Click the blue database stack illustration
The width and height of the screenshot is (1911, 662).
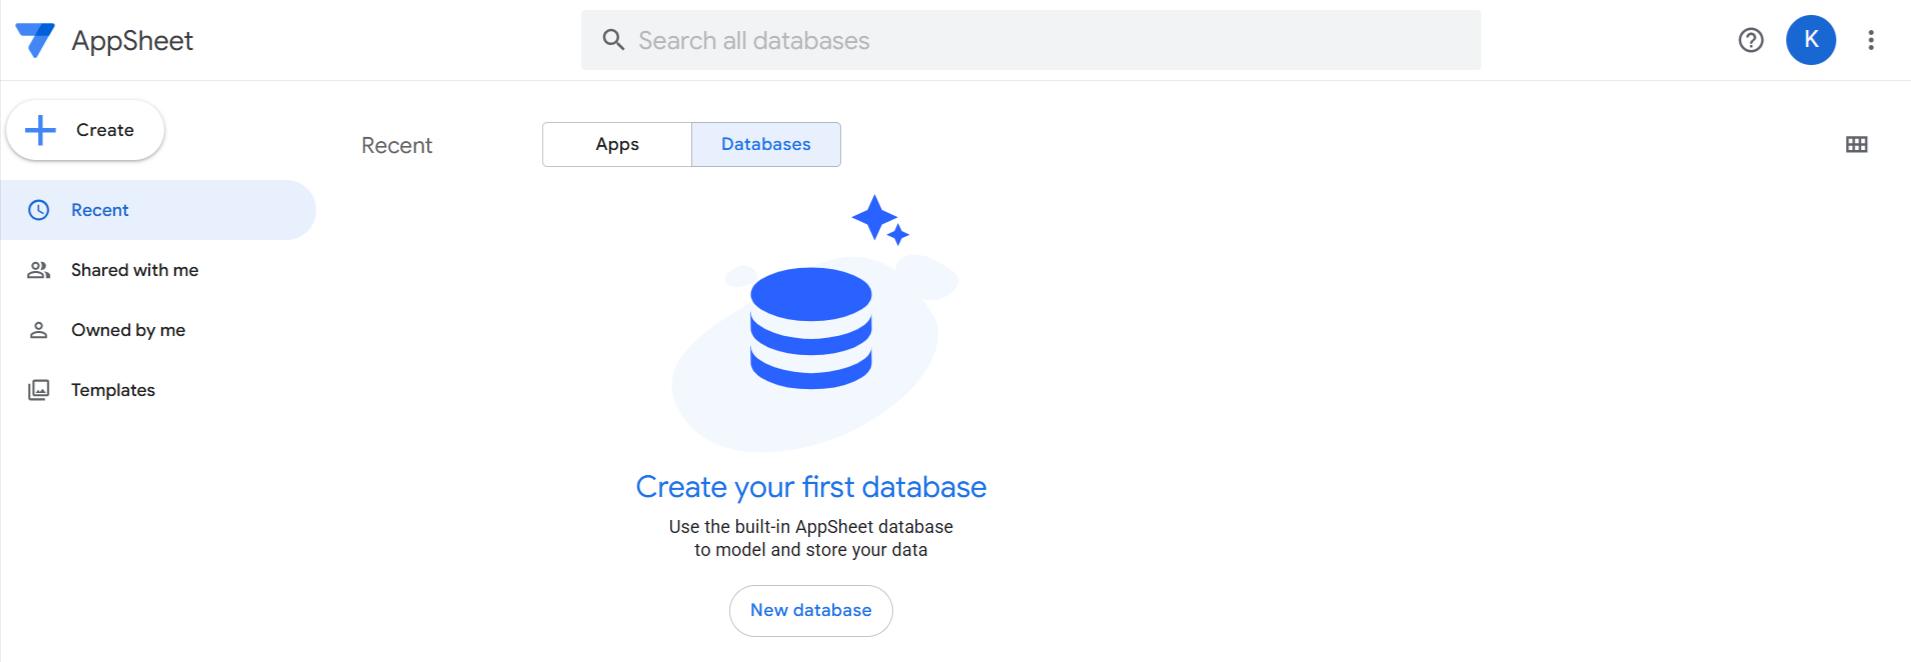[x=811, y=328]
